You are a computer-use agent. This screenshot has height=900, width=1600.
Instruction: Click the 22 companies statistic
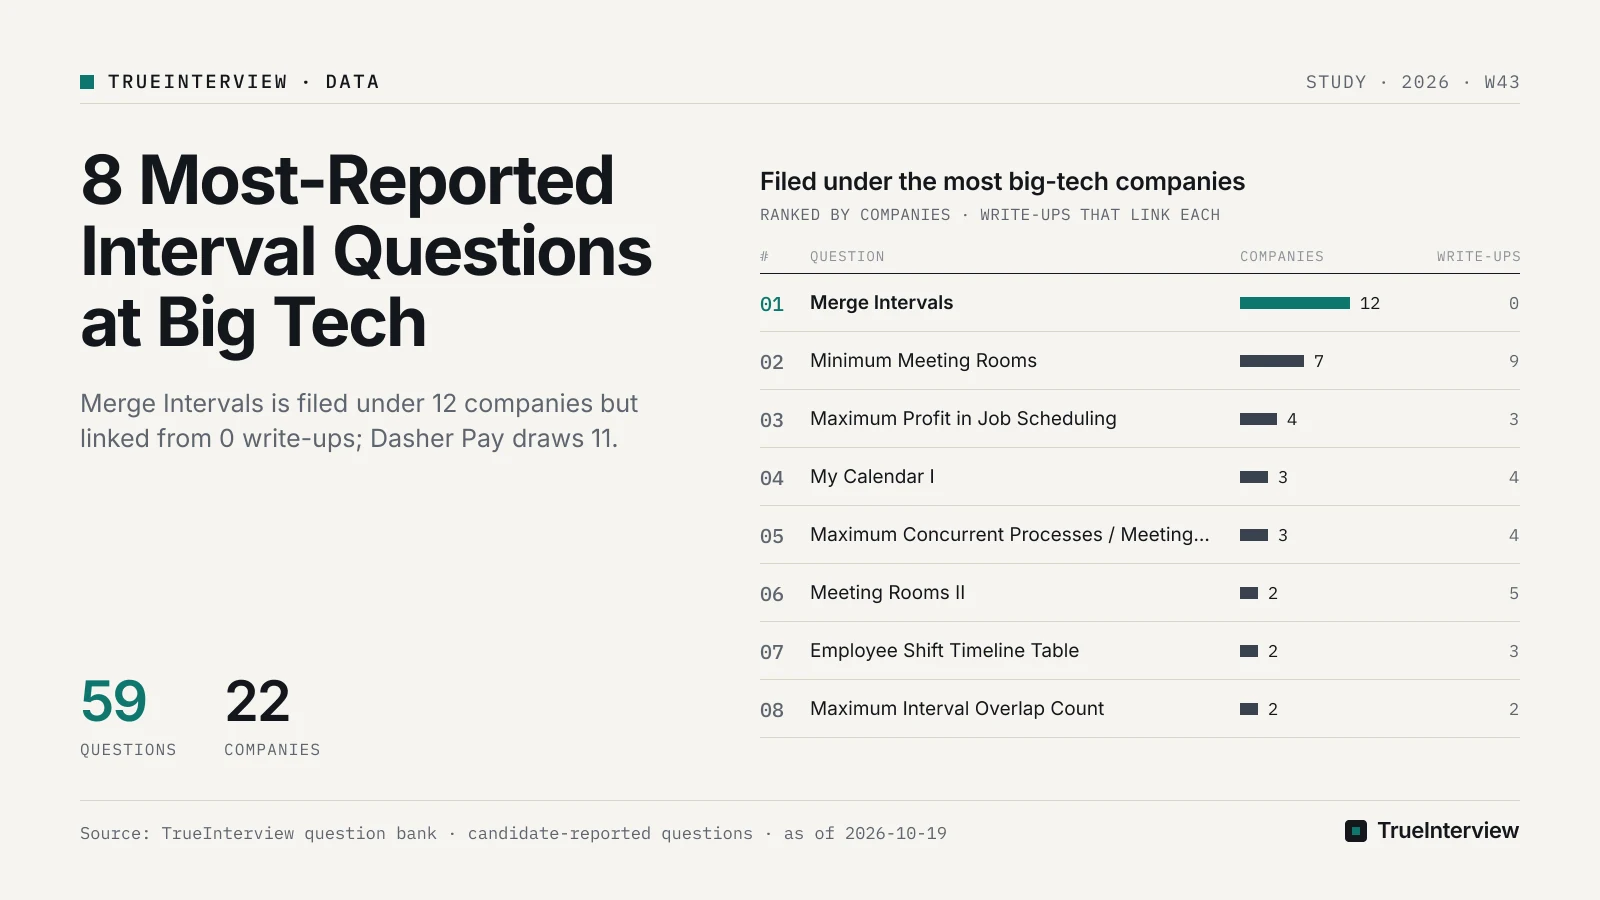click(x=272, y=716)
